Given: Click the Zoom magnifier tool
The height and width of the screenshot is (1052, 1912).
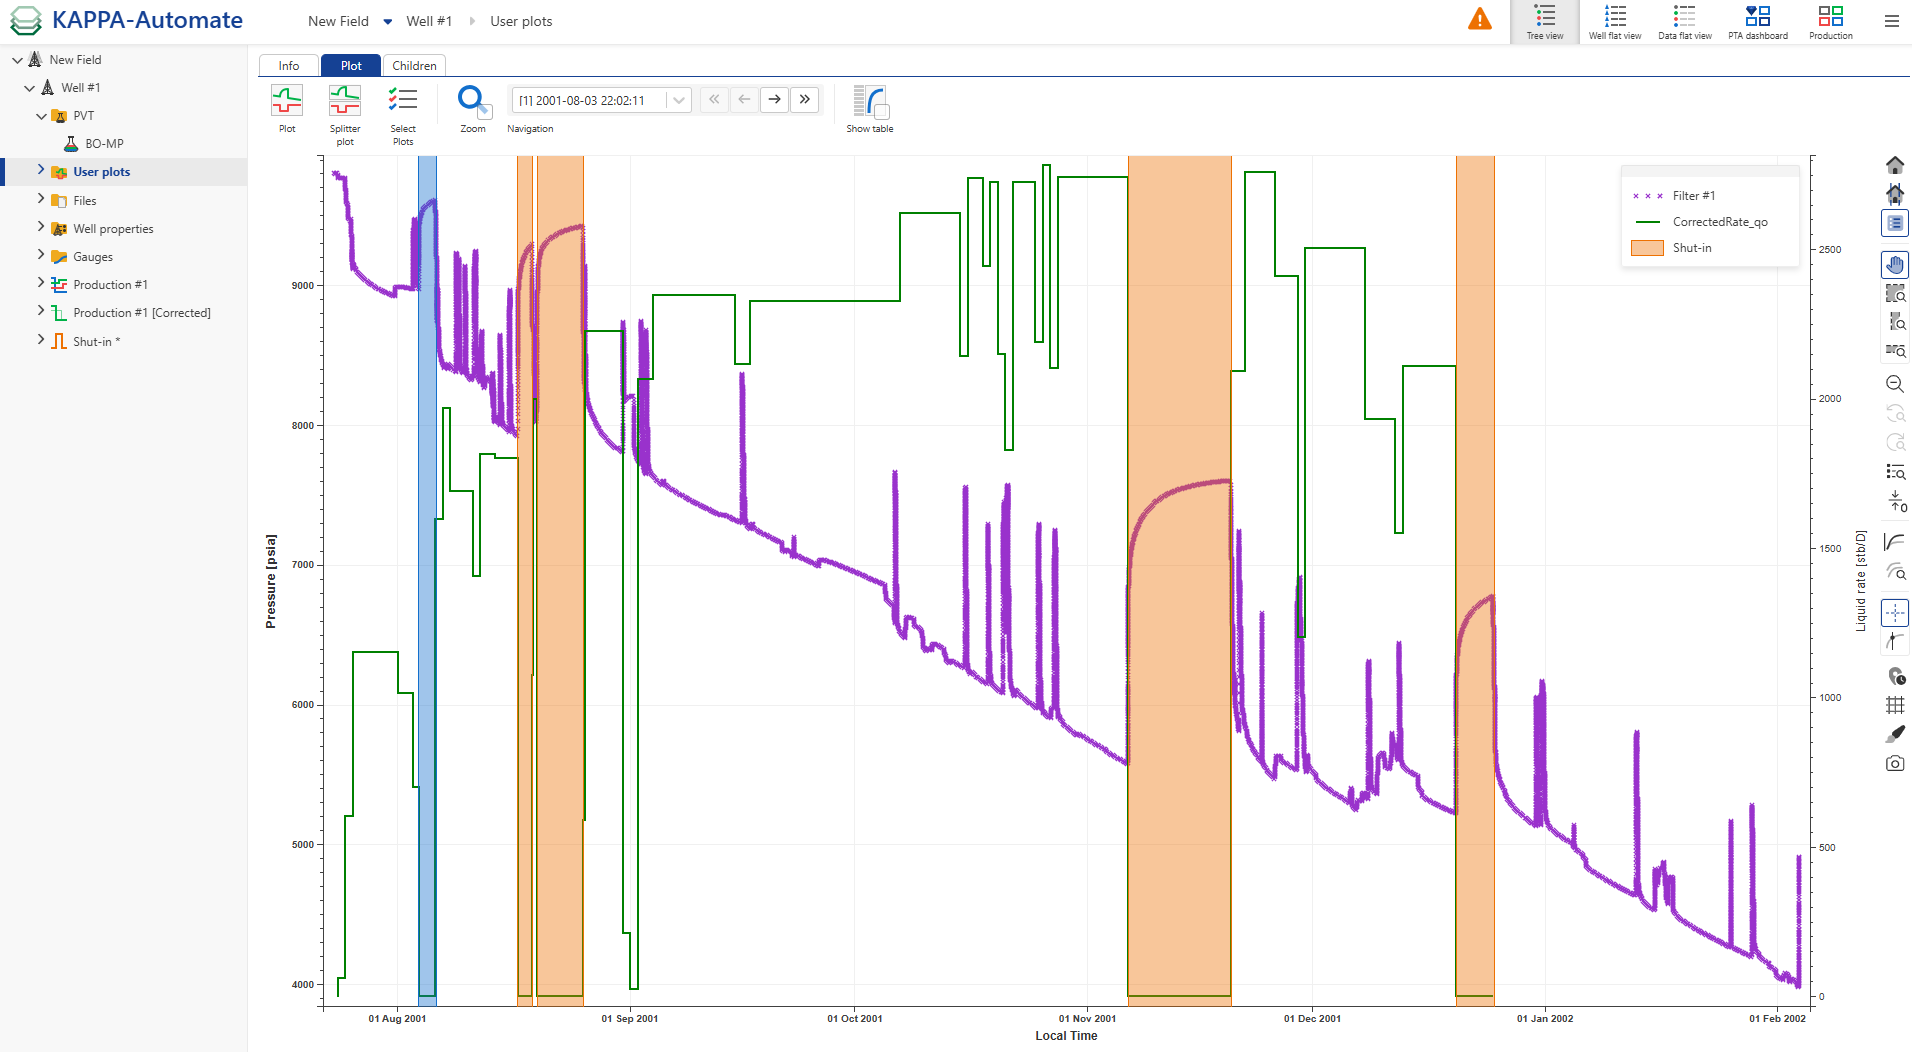Looking at the screenshot, I should [472, 101].
